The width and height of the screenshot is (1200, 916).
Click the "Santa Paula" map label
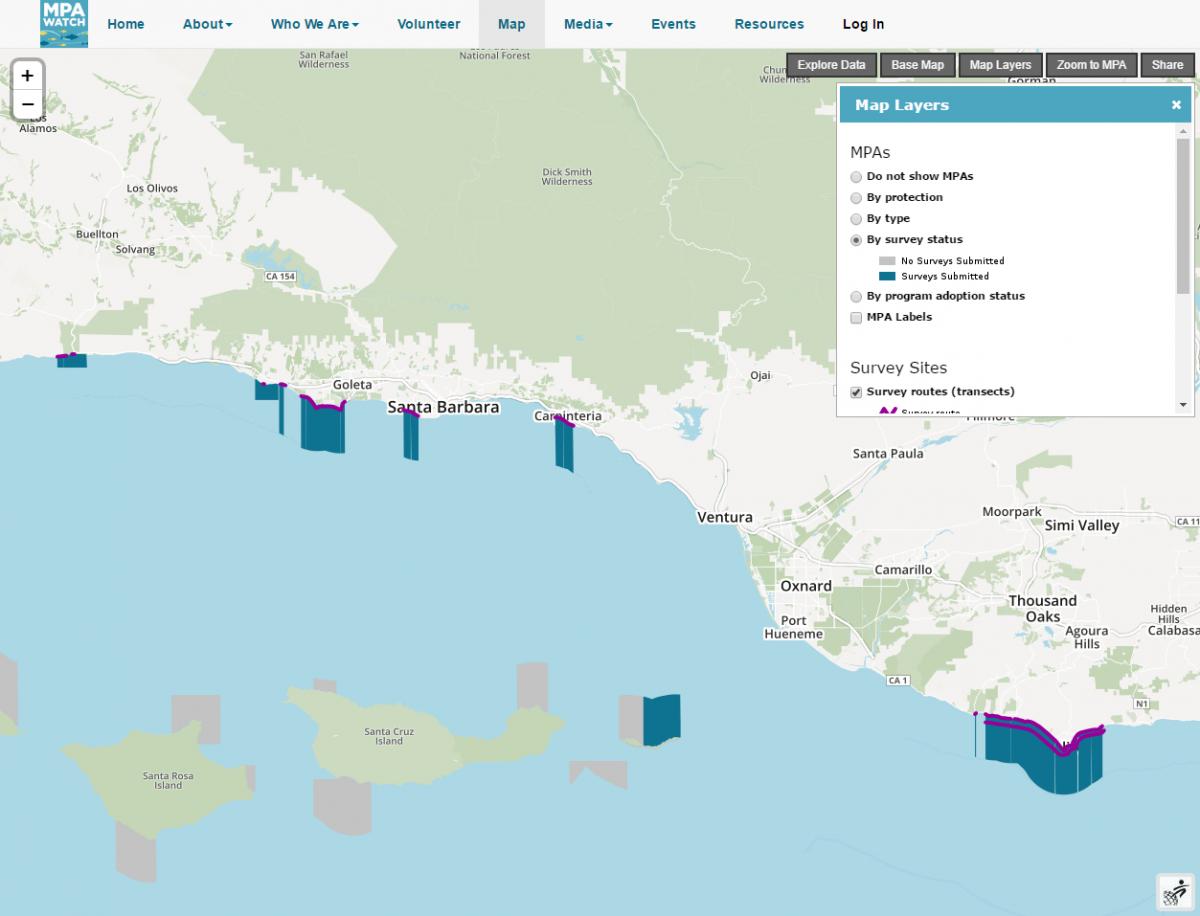888,453
